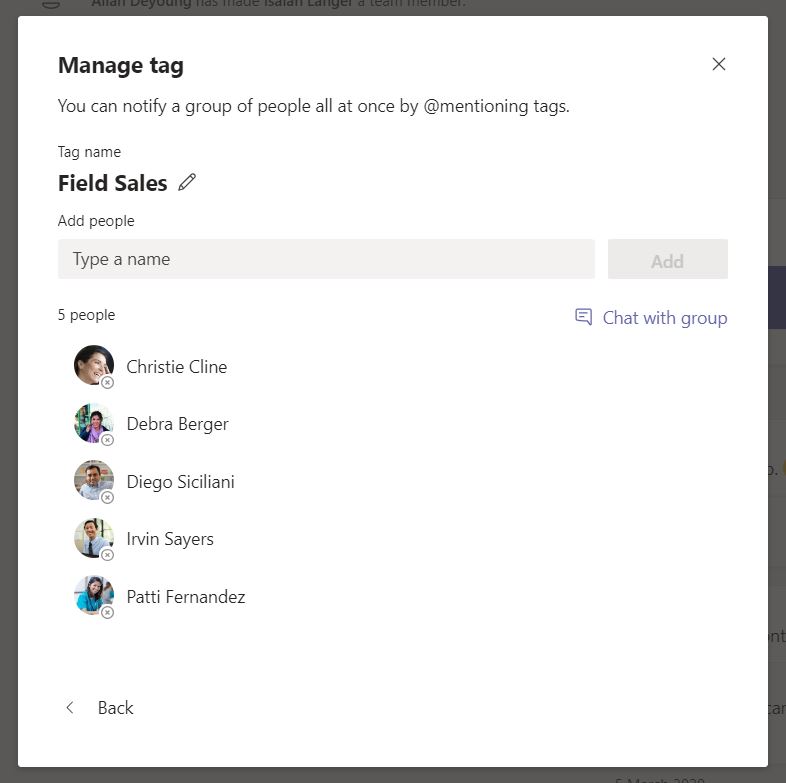This screenshot has width=786, height=783.
Task: Click Patti Fernandez's avatar
Action: click(x=92, y=595)
